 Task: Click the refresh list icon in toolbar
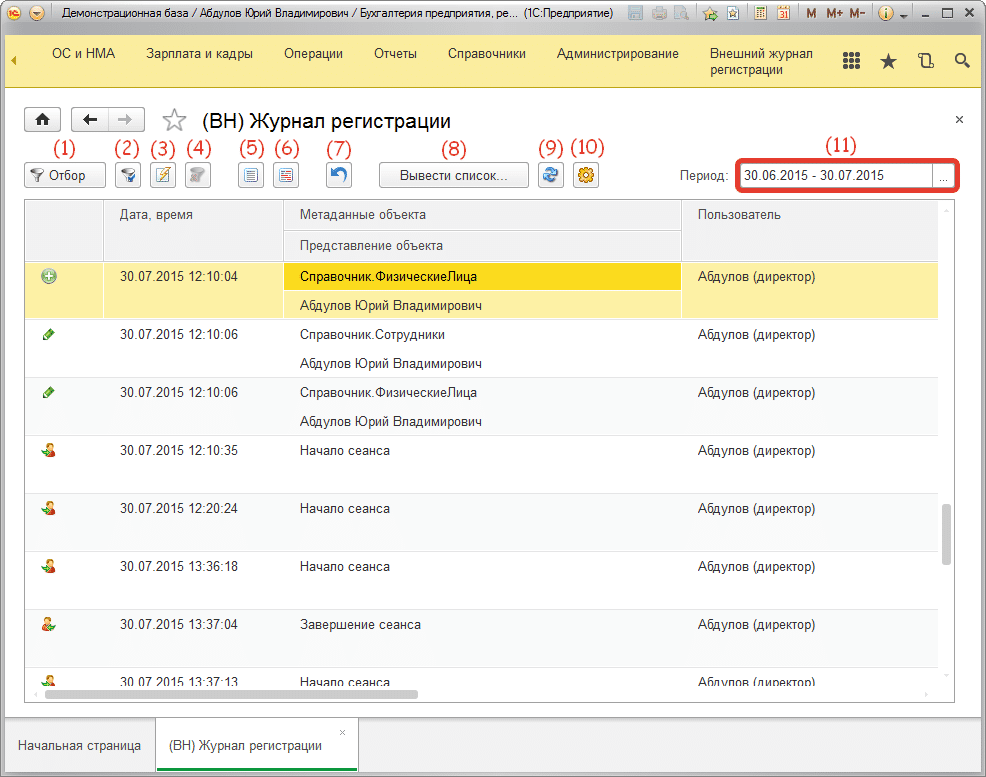[x=550, y=176]
